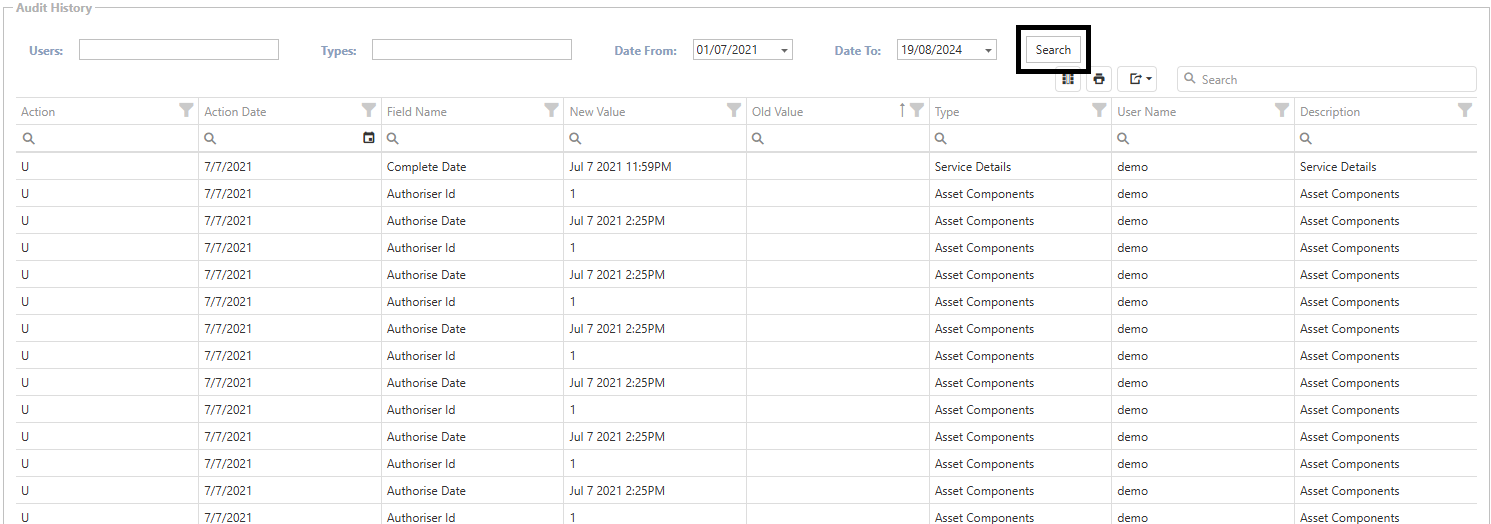Image resolution: width=1491 pixels, height=524 pixels.
Task: Open filter for New Value column
Action: [x=734, y=111]
